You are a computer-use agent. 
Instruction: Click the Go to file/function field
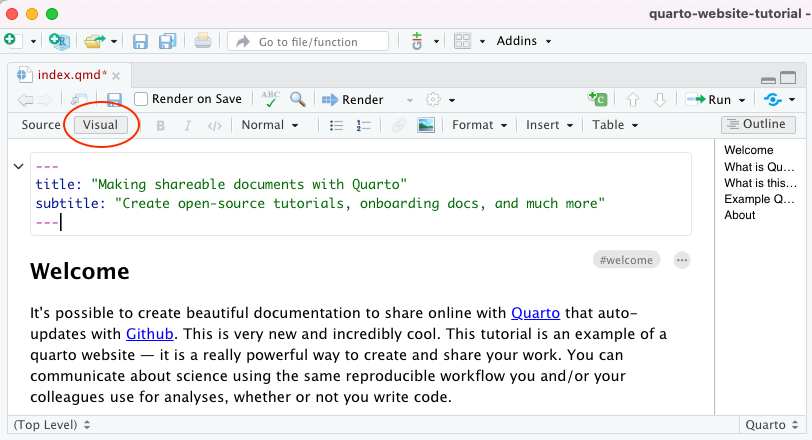coord(308,41)
